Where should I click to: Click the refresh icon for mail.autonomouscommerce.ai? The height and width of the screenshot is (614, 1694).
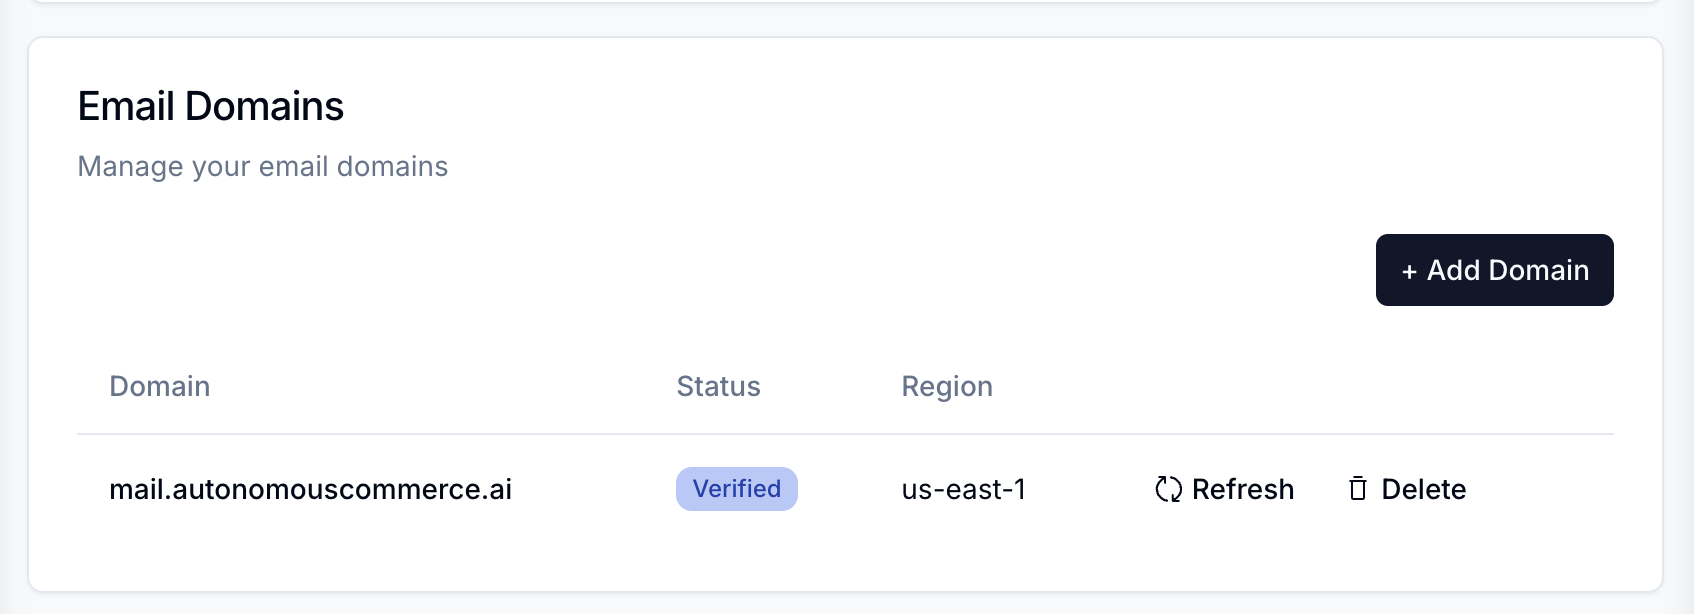point(1167,489)
